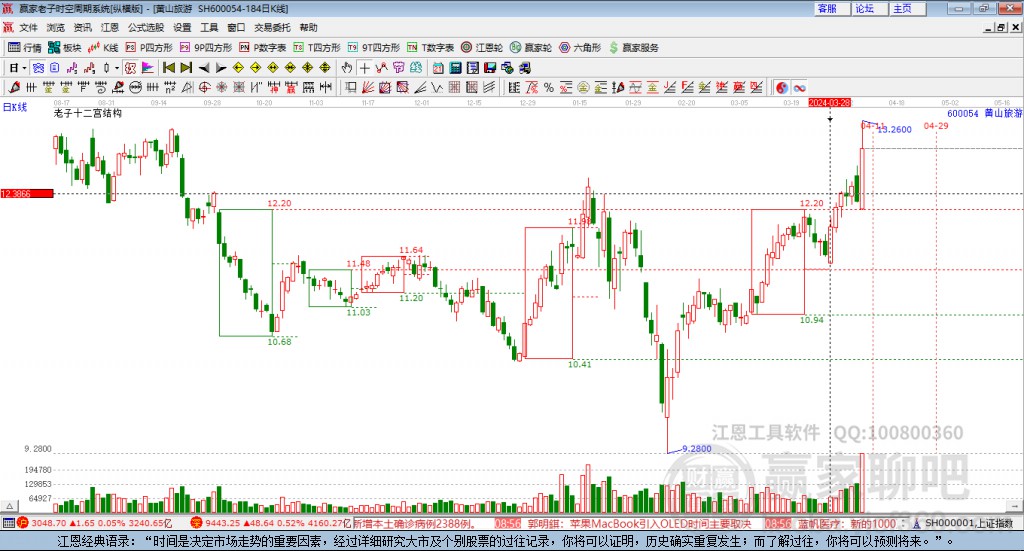Select the hand pan tool
Image resolution: width=1024 pixels, height=551 pixels.
[347, 68]
